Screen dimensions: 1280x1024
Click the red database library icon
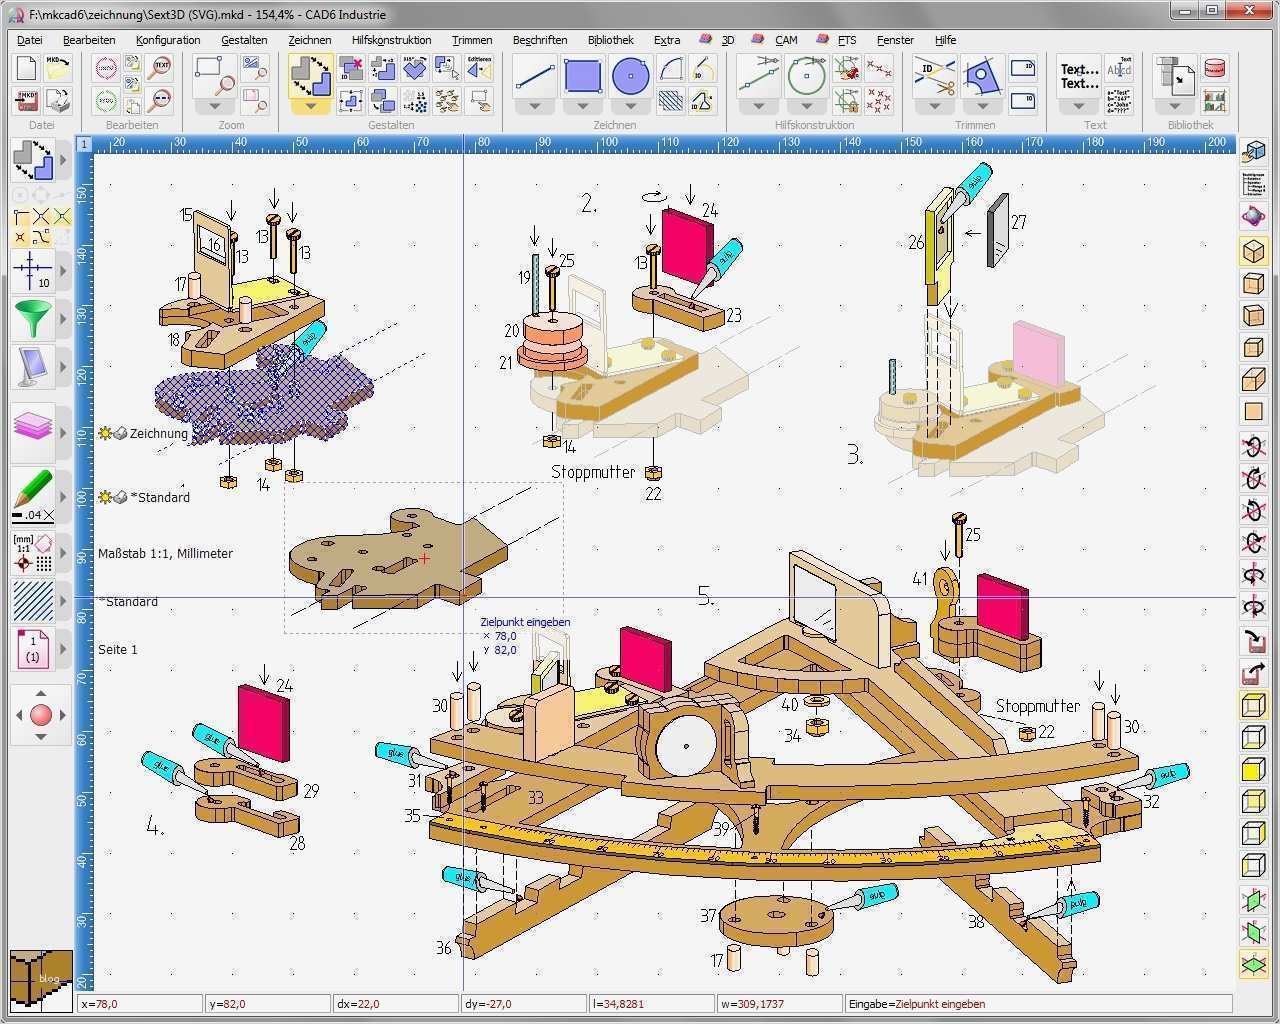[x=1215, y=69]
